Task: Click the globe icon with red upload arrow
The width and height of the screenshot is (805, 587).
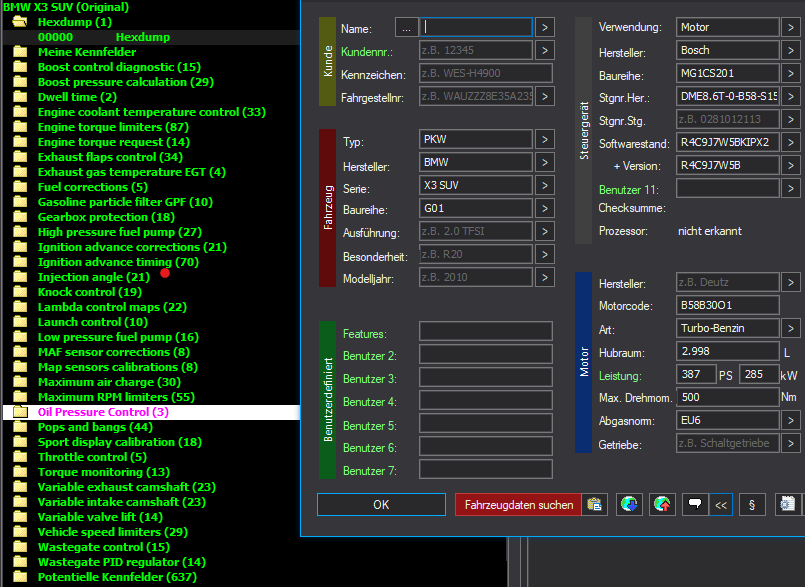Action: point(662,505)
